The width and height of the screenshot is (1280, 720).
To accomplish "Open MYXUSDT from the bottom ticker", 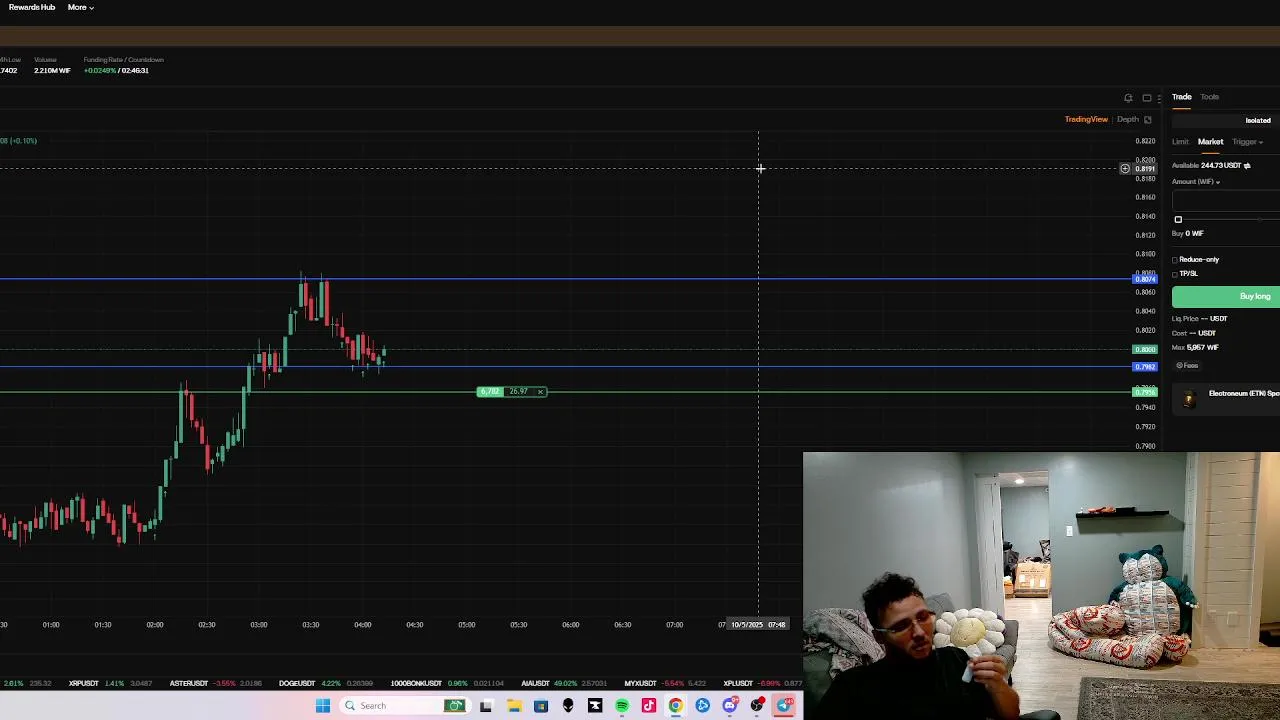I will (640, 684).
